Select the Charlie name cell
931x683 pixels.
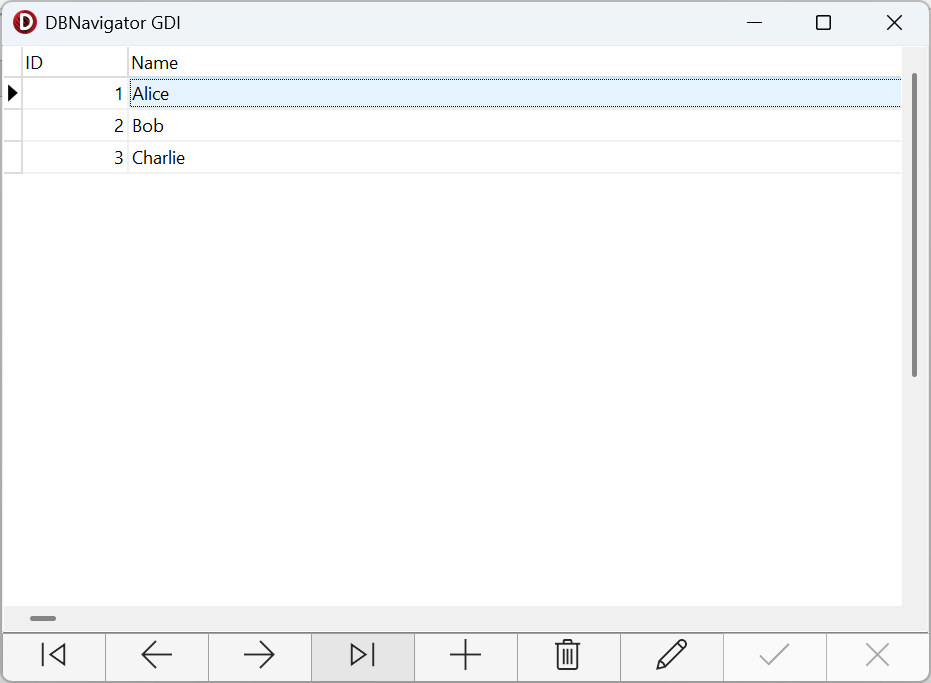[x=515, y=157]
